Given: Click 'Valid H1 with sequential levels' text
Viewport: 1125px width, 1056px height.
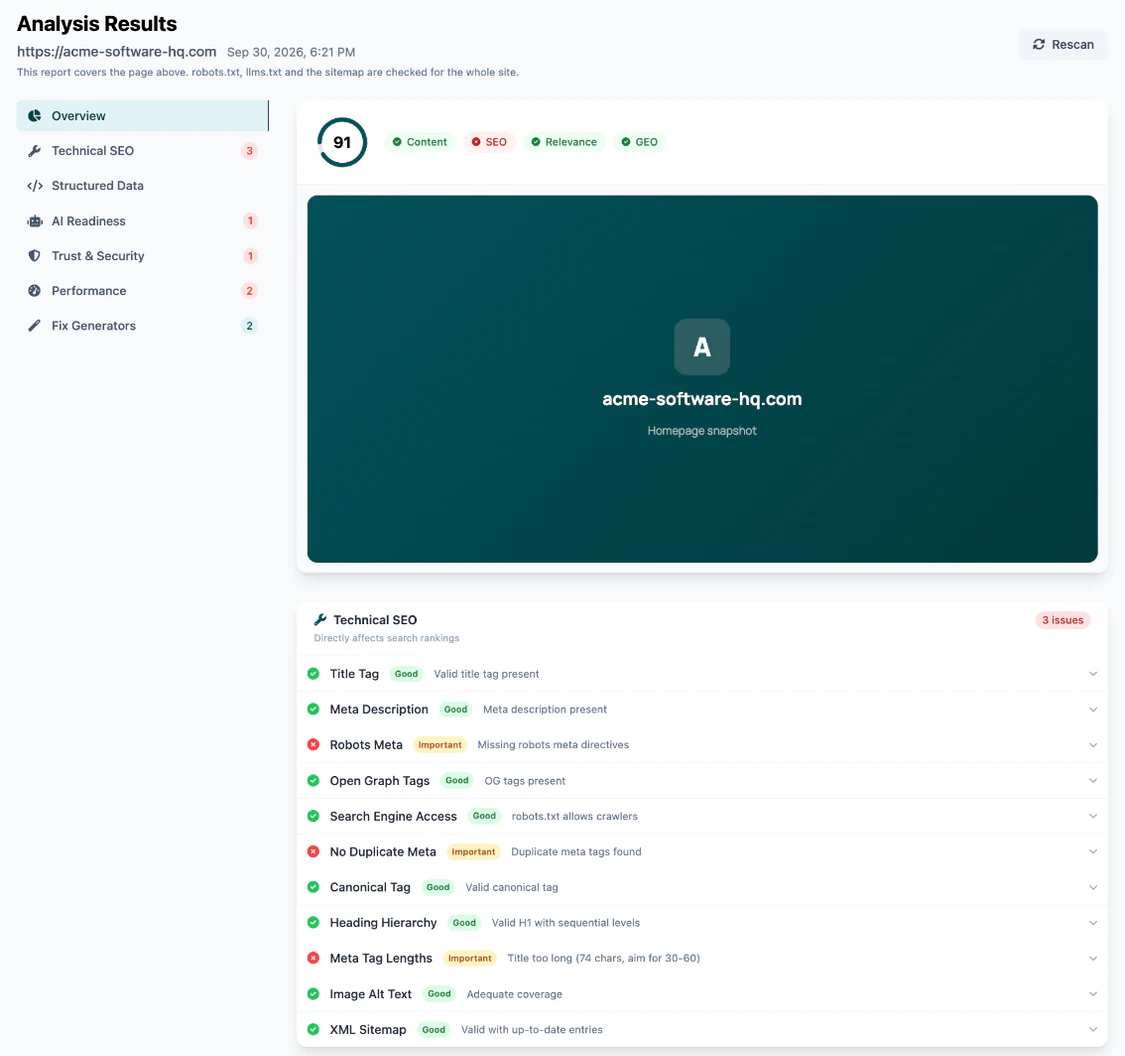Looking at the screenshot, I should coord(565,923).
